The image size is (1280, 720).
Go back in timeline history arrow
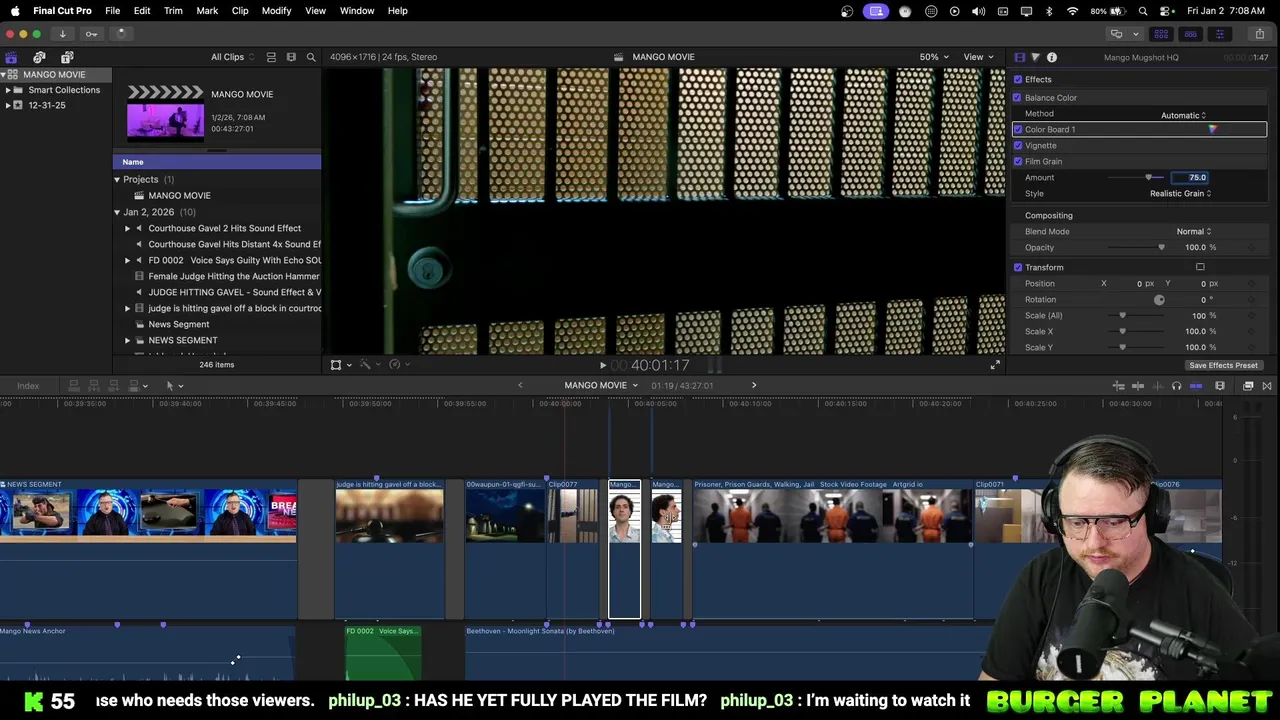(520, 385)
